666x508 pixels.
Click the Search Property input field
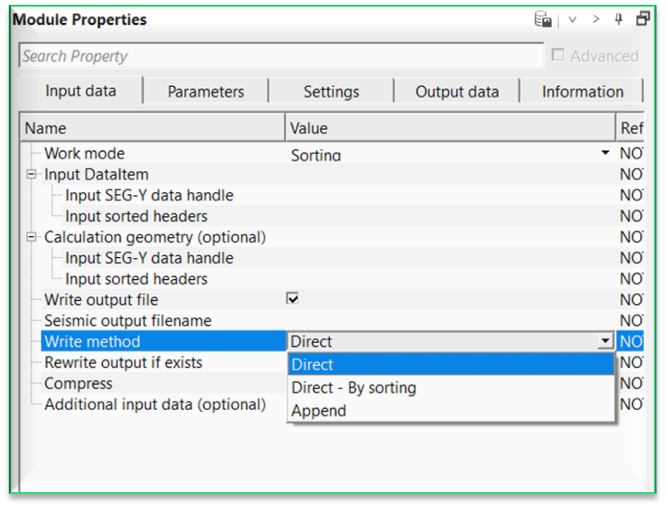280,56
